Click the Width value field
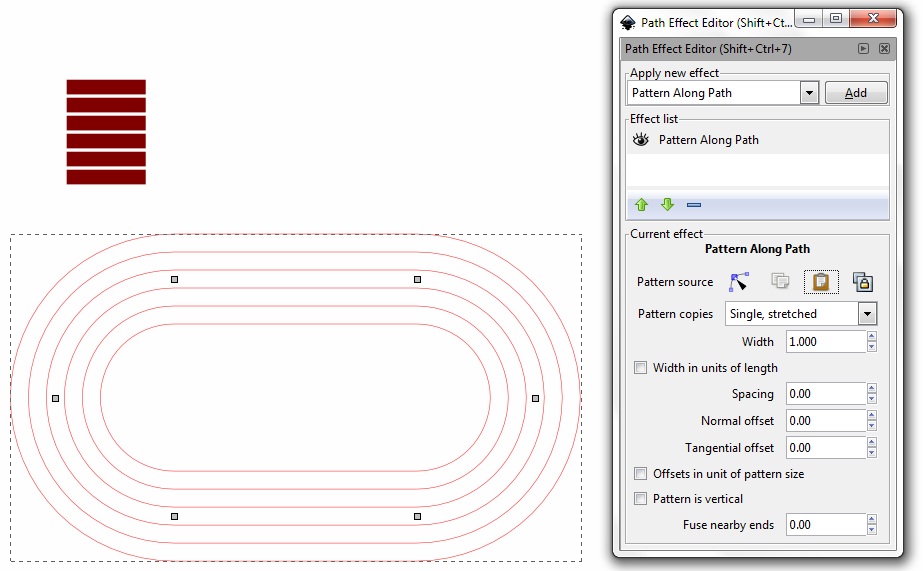Image resolution: width=923 pixels, height=571 pixels. coord(826,341)
